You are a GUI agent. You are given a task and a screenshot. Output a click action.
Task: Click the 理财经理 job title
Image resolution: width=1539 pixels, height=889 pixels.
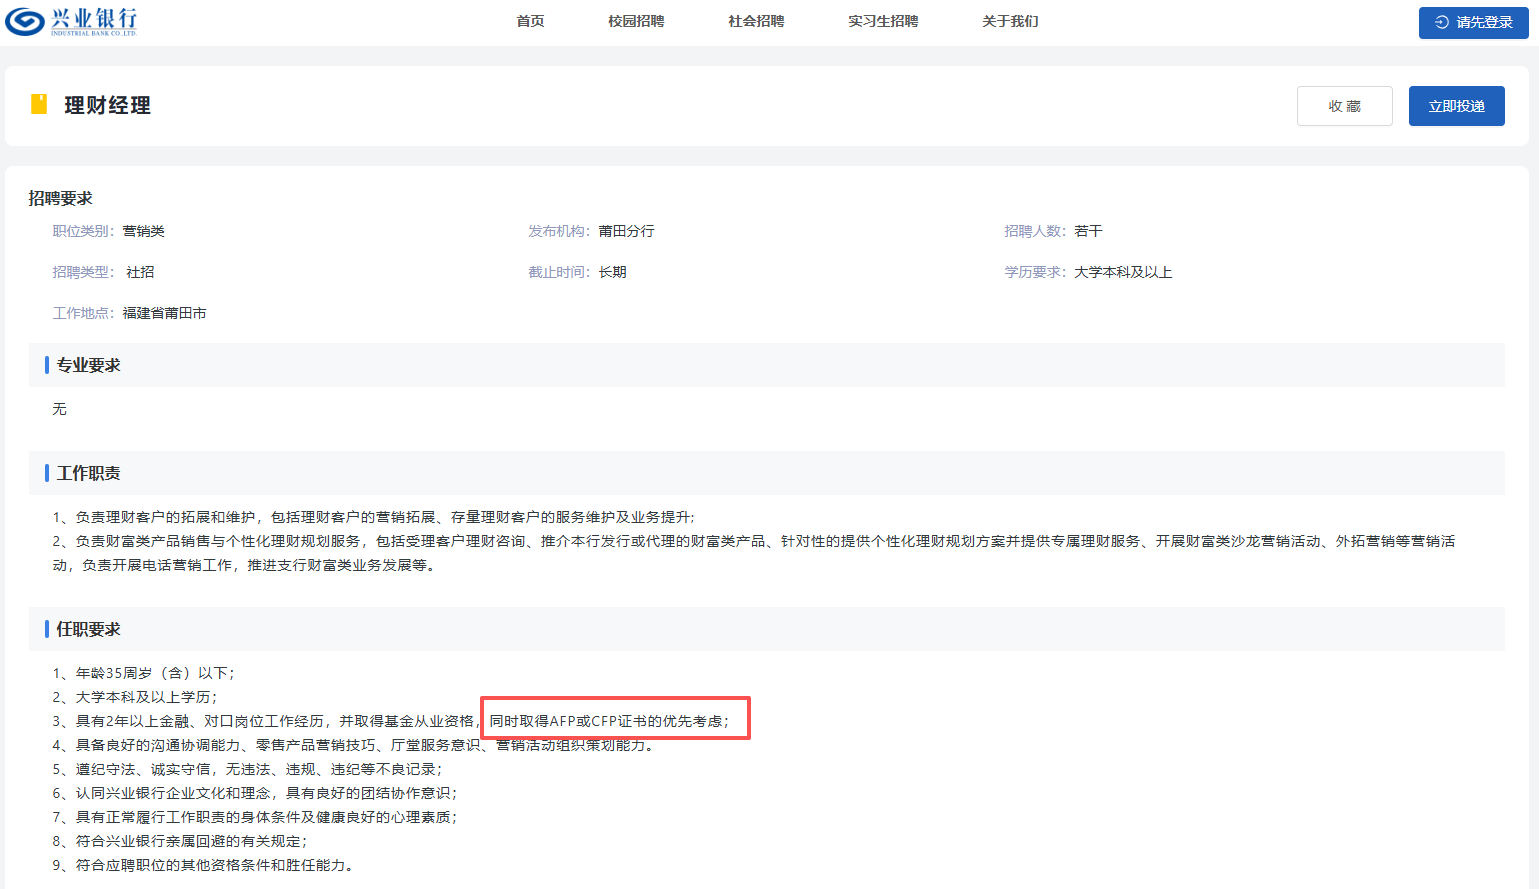[107, 105]
